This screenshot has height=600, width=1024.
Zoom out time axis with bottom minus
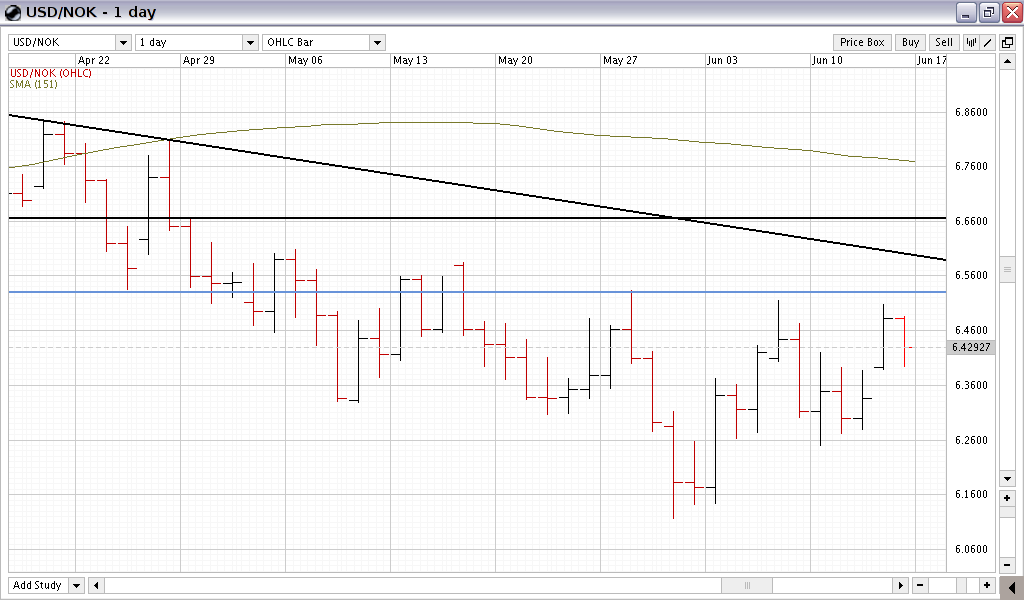(920, 585)
